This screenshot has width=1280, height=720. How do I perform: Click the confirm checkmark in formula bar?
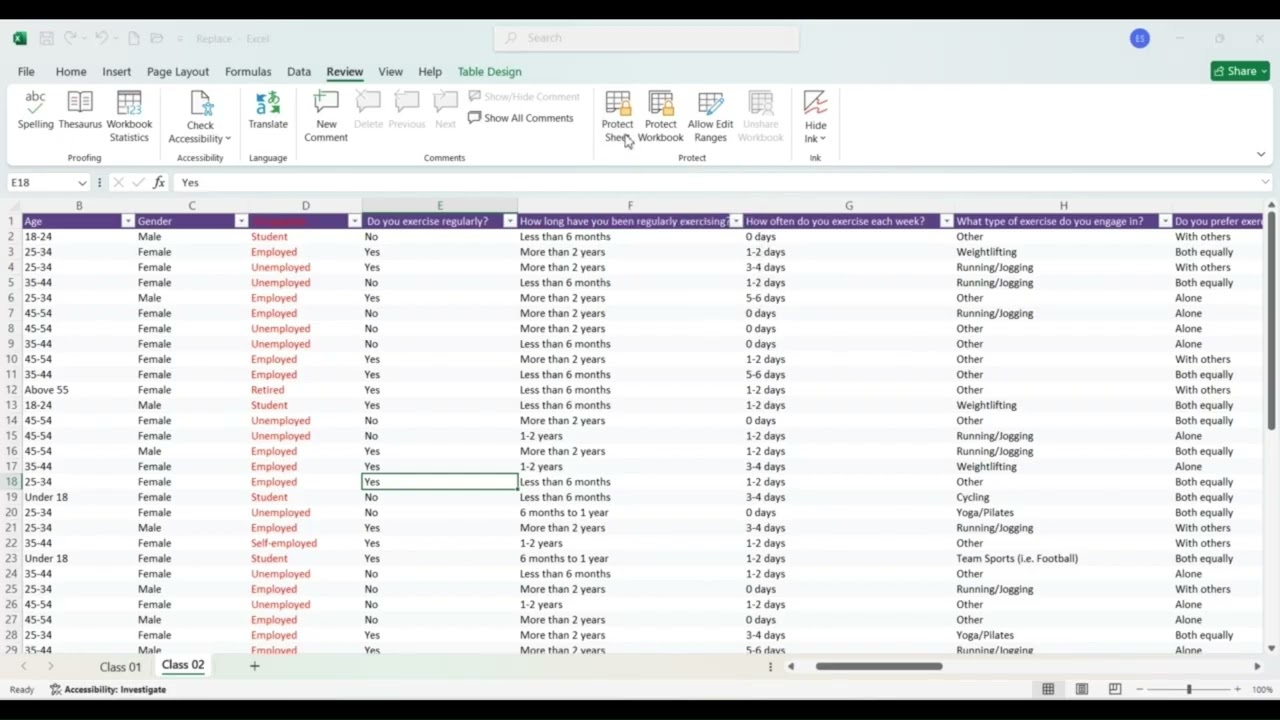(138, 183)
